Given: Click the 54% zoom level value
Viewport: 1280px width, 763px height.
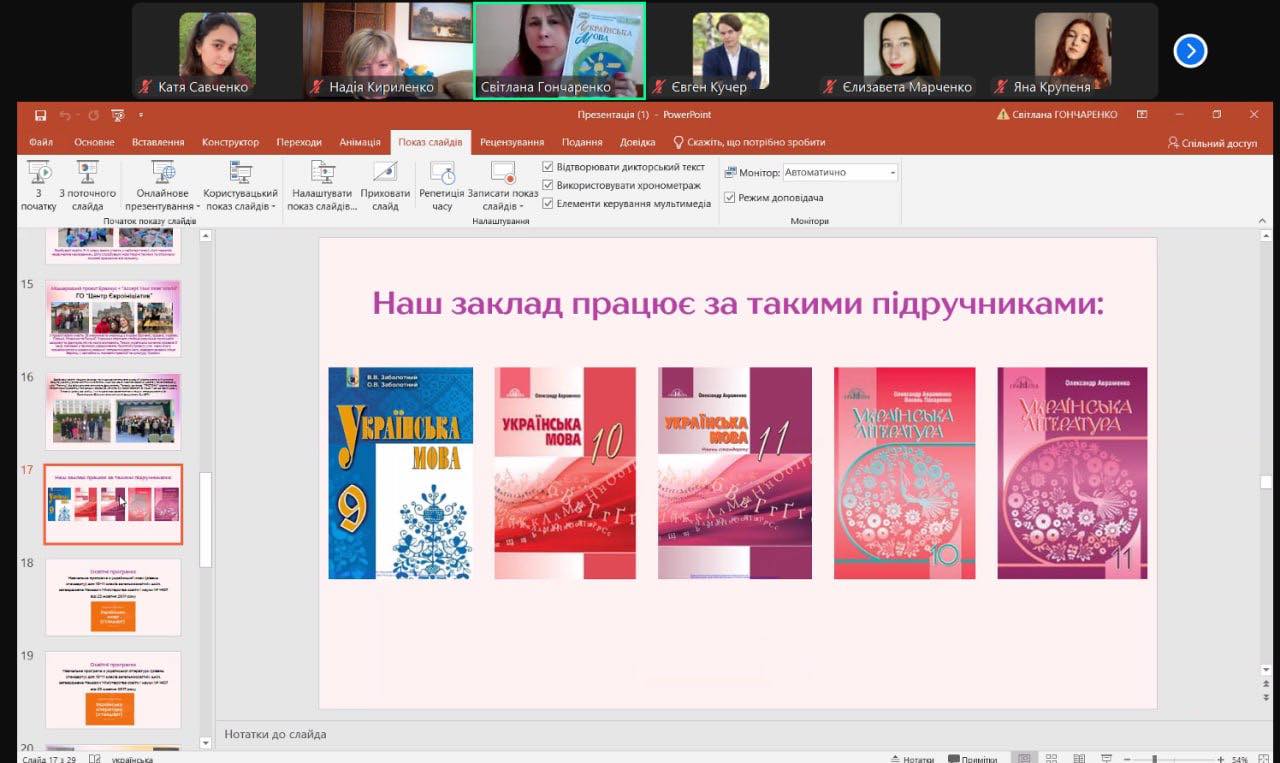Looking at the screenshot, I should click(1239, 759).
